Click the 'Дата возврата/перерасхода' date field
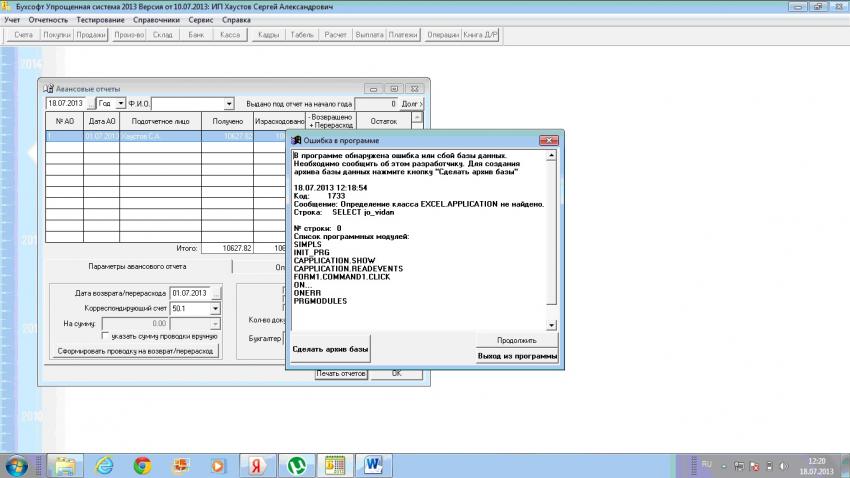850x478 pixels. [188, 293]
